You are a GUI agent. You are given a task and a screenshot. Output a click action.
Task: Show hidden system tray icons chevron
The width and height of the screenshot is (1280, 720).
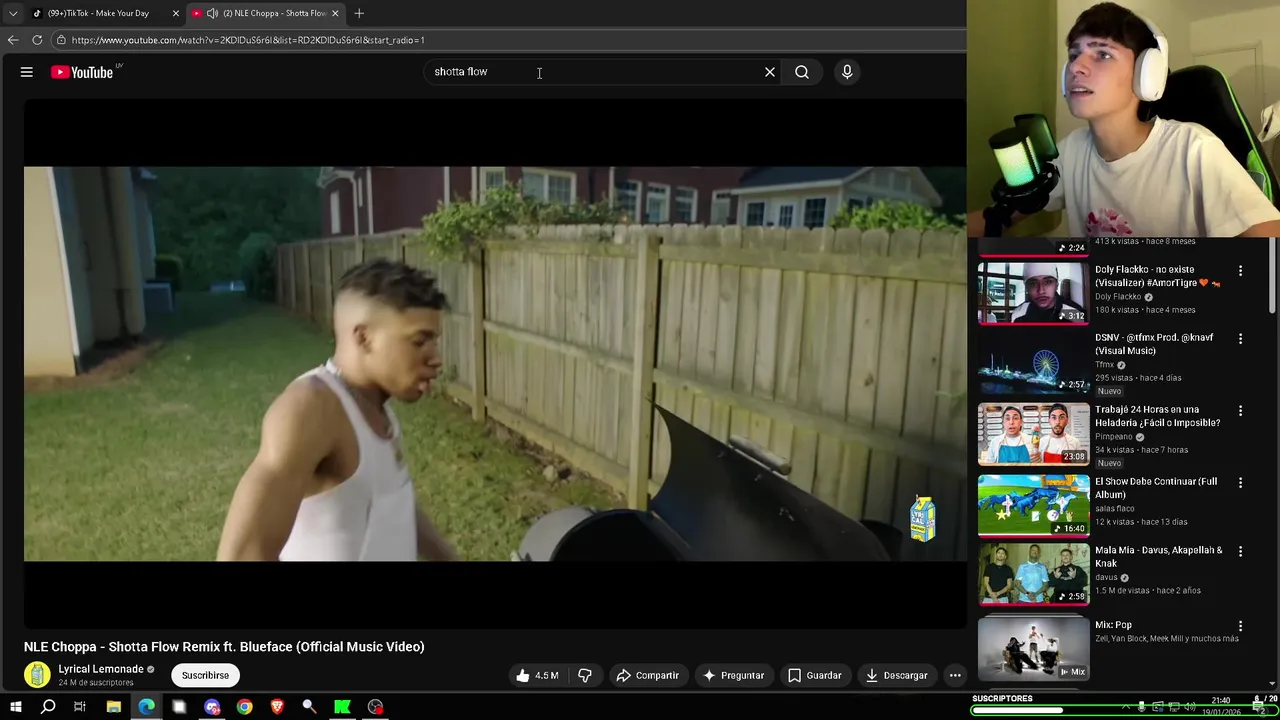coord(1125,707)
